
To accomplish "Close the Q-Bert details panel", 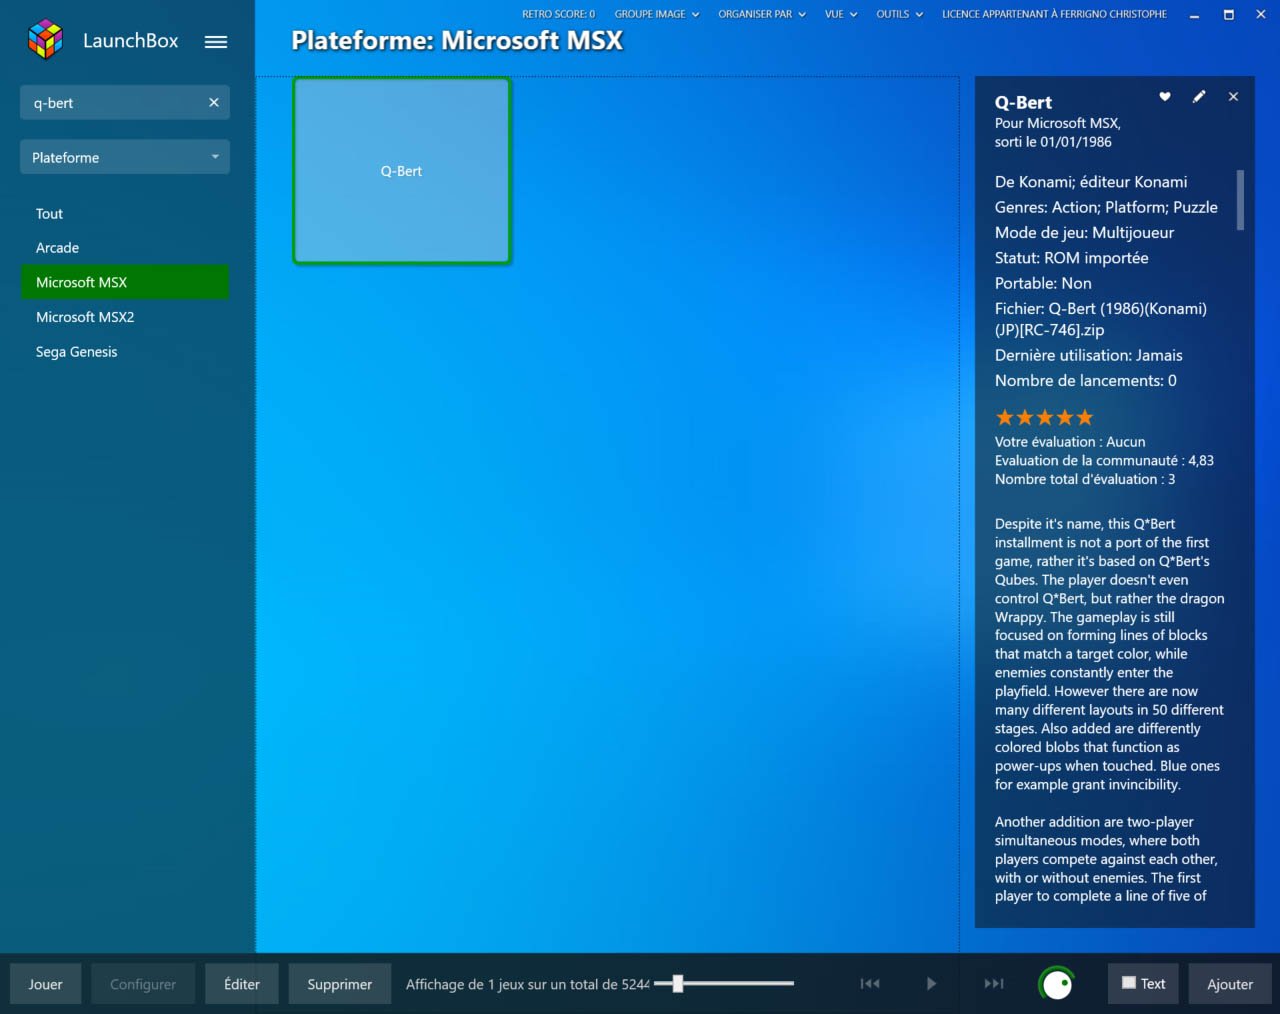I will [x=1233, y=97].
